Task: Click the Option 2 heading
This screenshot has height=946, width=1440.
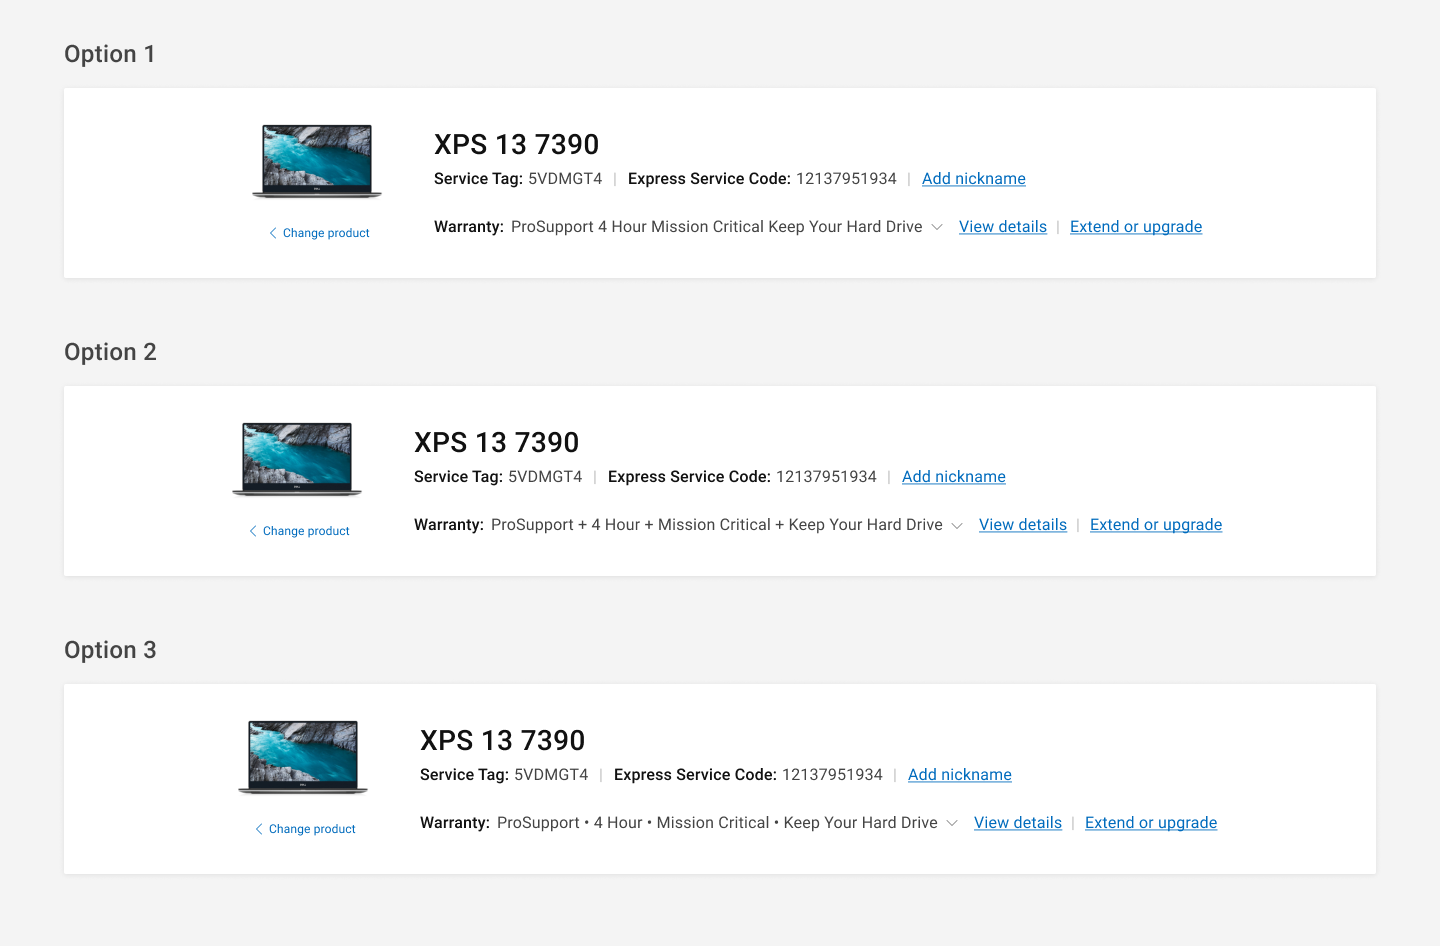Action: (110, 352)
